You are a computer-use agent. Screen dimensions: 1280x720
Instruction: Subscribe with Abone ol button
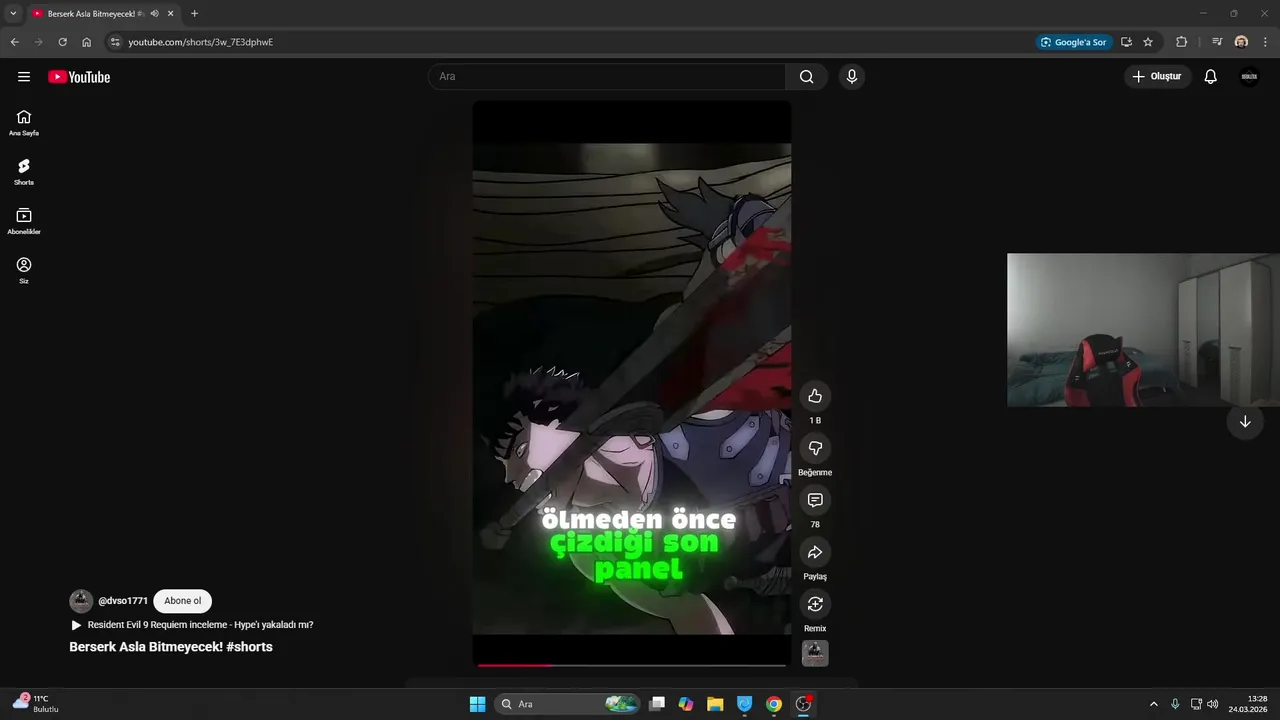[182, 601]
